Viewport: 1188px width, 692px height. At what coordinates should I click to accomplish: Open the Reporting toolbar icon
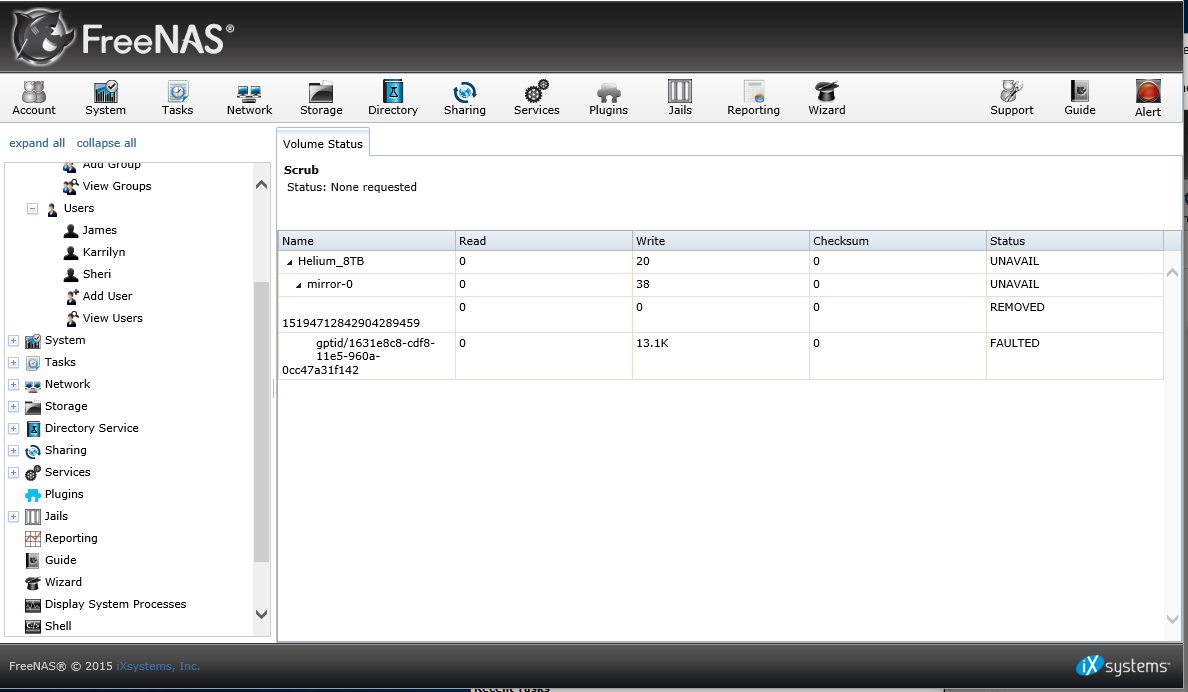click(x=753, y=98)
